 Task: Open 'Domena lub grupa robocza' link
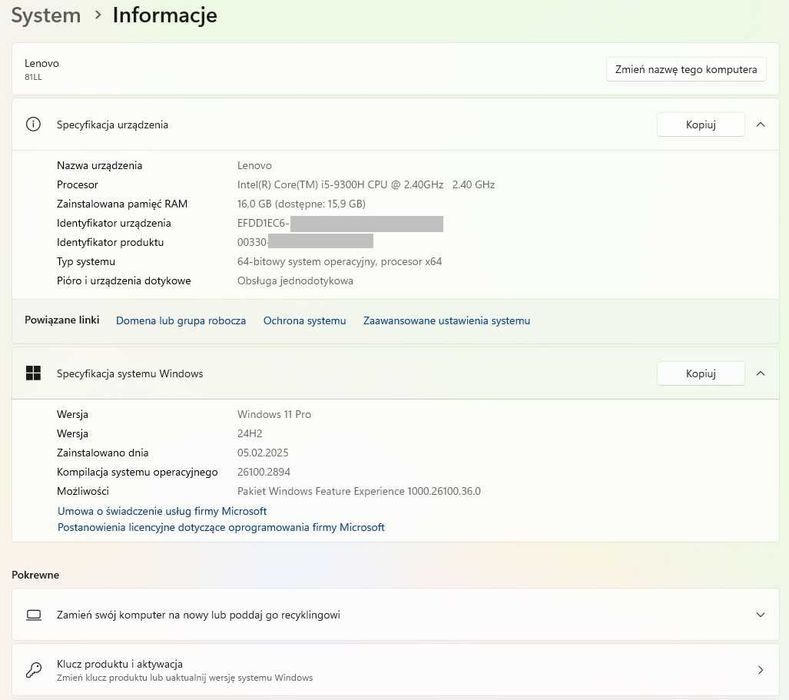pos(181,321)
